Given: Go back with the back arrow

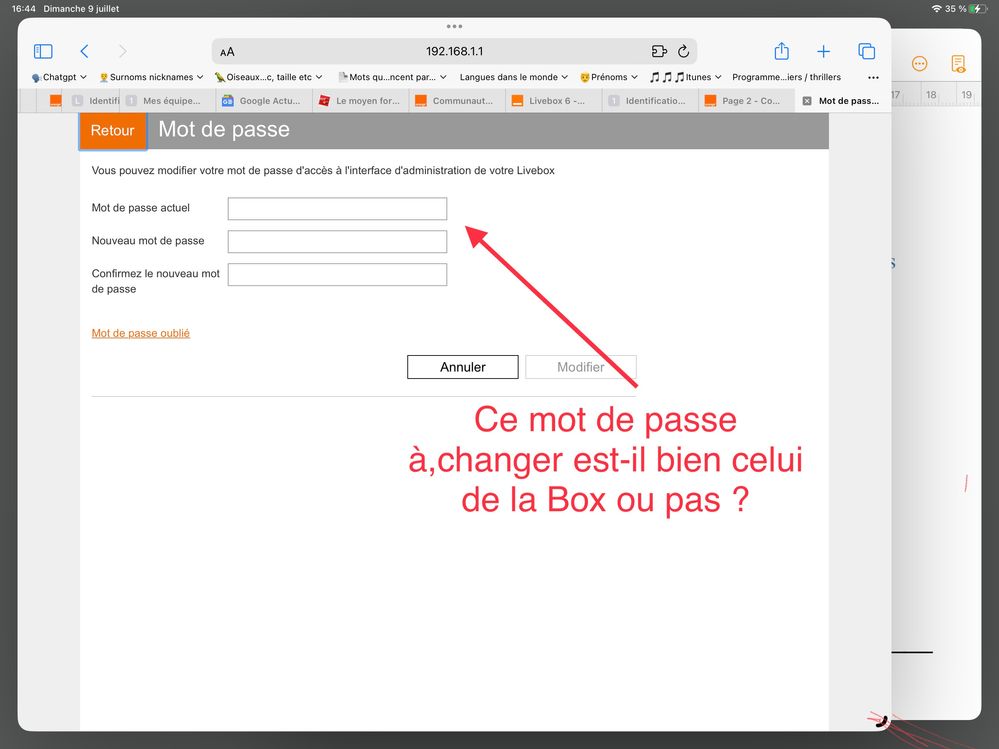Looking at the screenshot, I should coord(84,51).
